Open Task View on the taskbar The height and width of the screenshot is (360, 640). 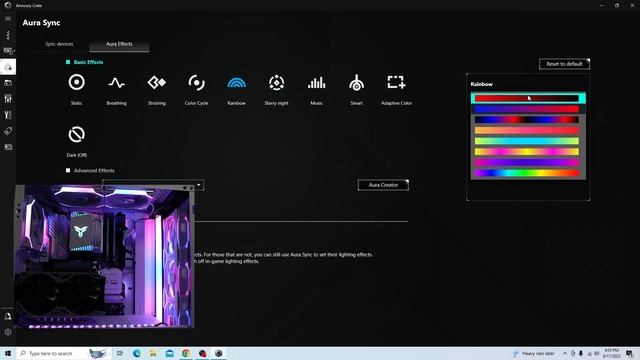click(x=120, y=353)
